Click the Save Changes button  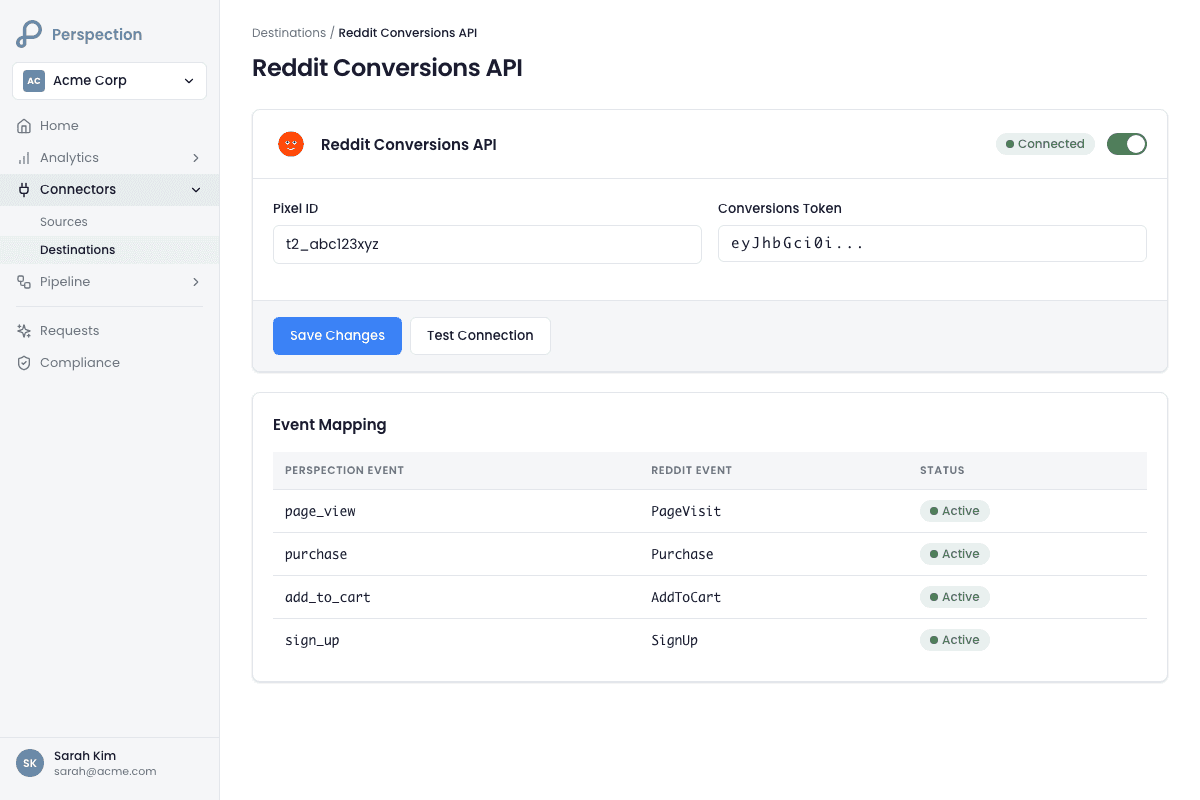tap(337, 336)
